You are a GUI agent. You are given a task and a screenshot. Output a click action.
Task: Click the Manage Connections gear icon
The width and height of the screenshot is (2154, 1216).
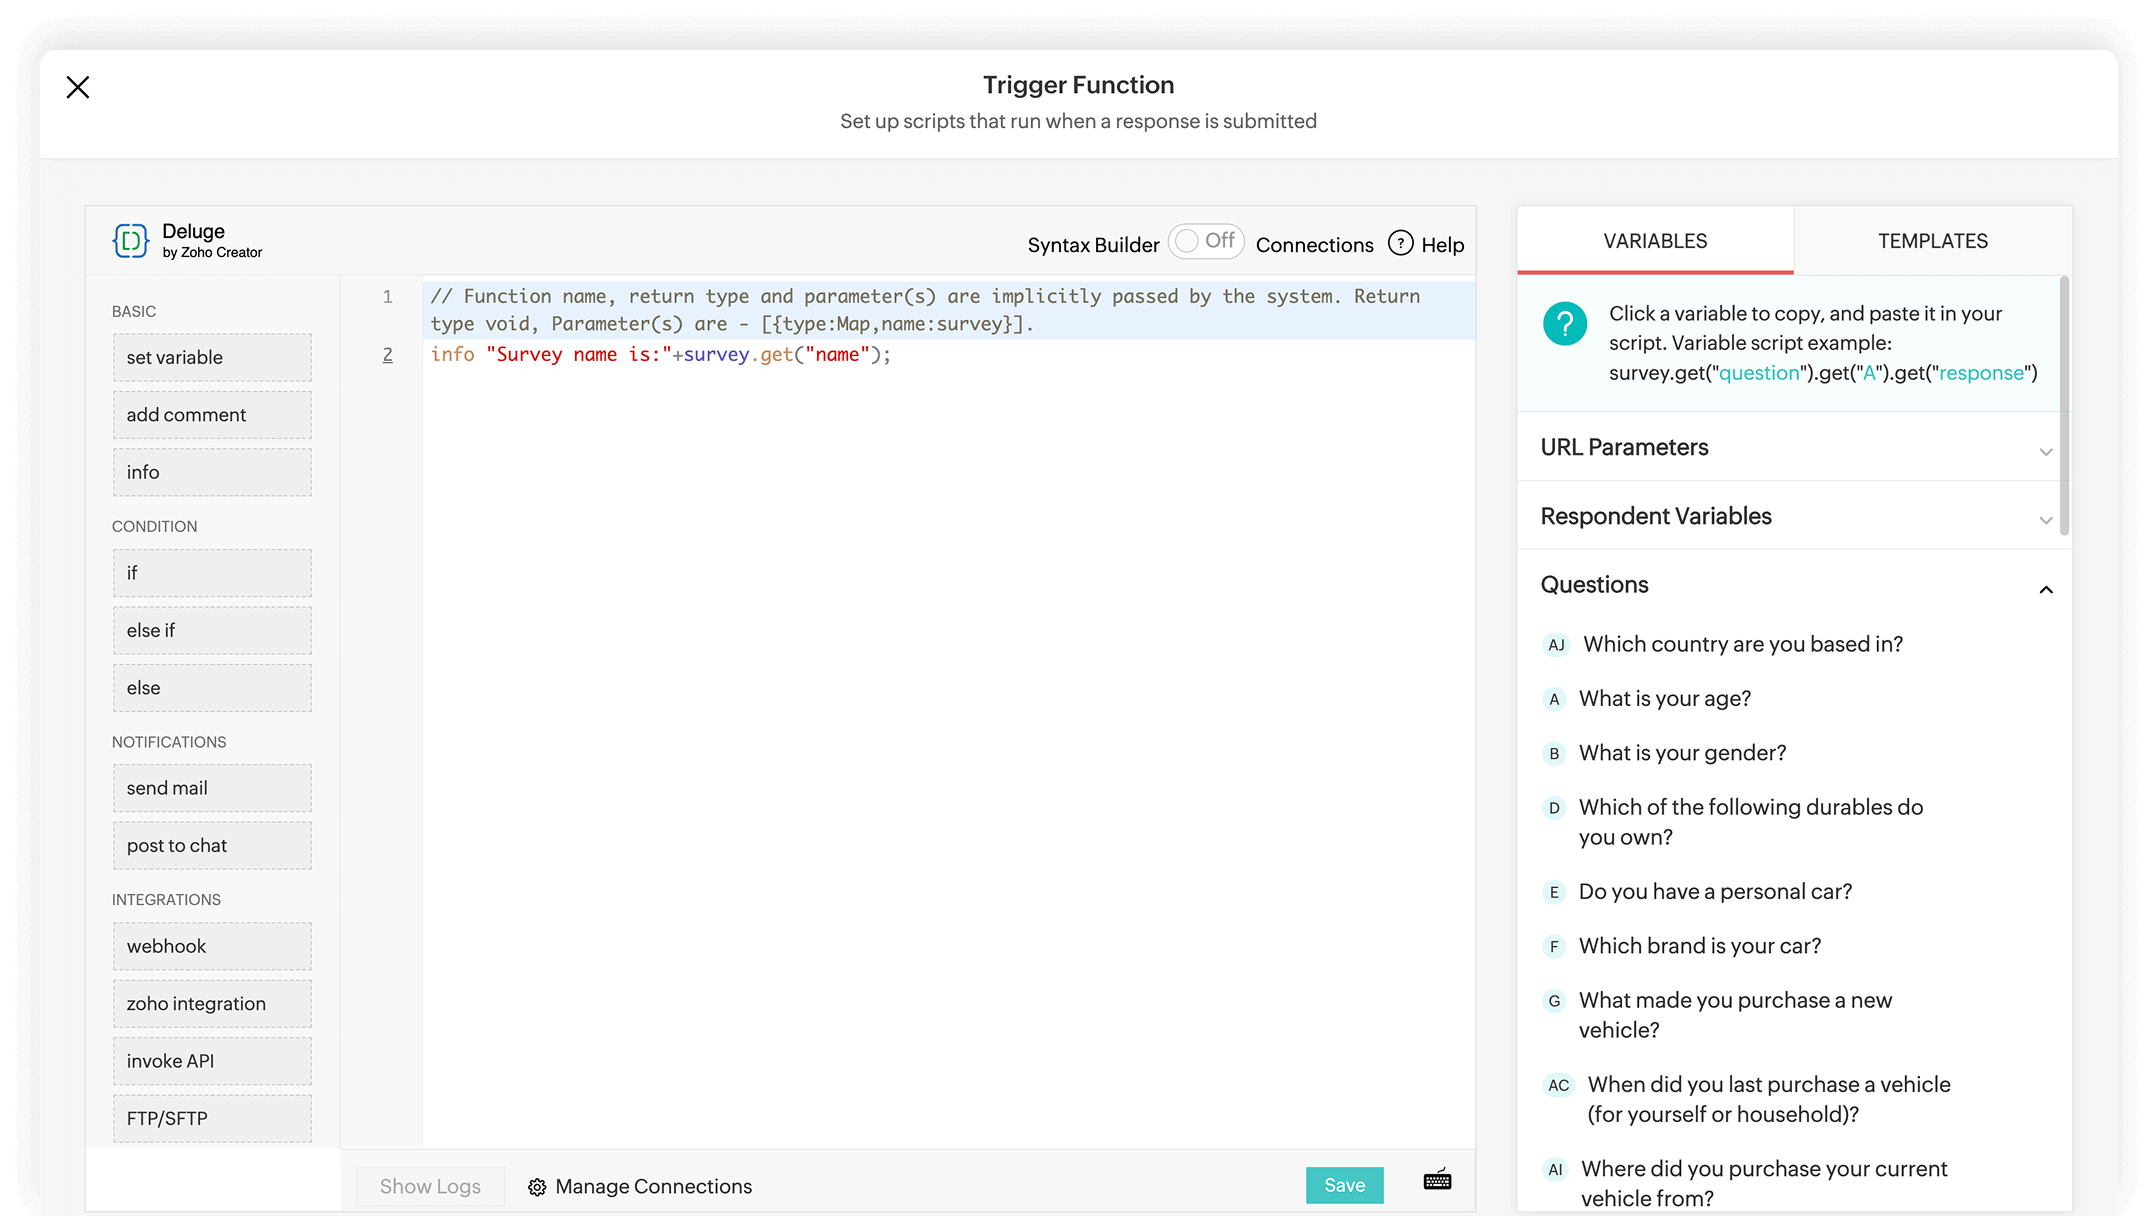pos(537,1186)
